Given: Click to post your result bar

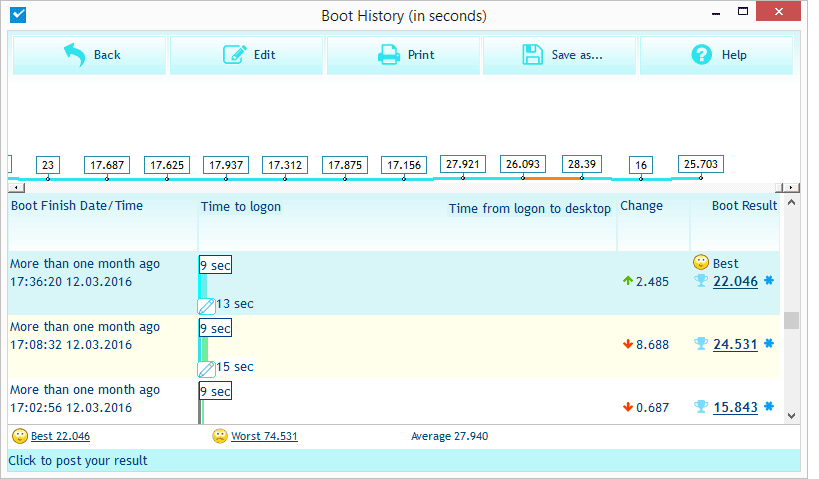Looking at the screenshot, I should (78, 461).
